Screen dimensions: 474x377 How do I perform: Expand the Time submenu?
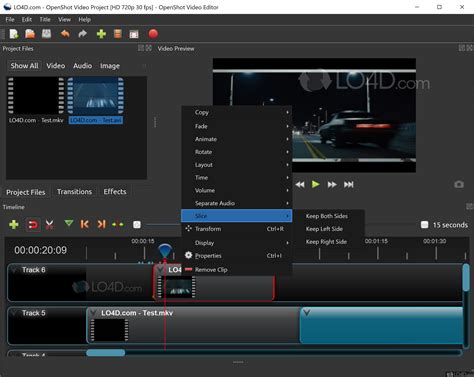click(237, 178)
